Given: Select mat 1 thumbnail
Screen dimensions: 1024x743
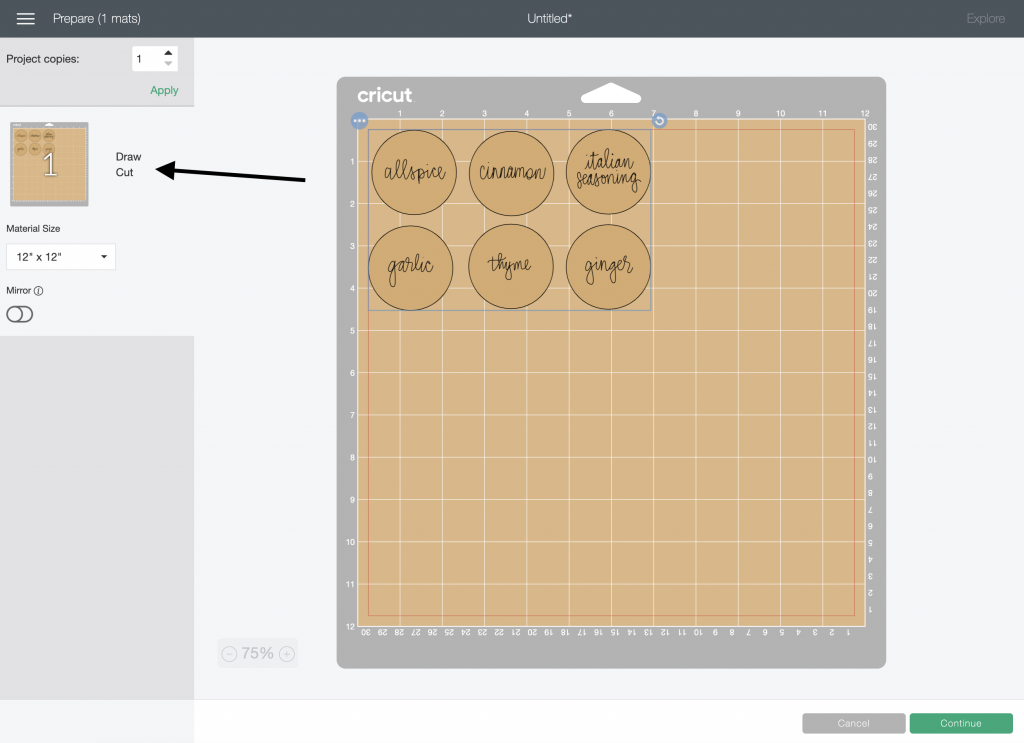Looking at the screenshot, I should point(49,164).
